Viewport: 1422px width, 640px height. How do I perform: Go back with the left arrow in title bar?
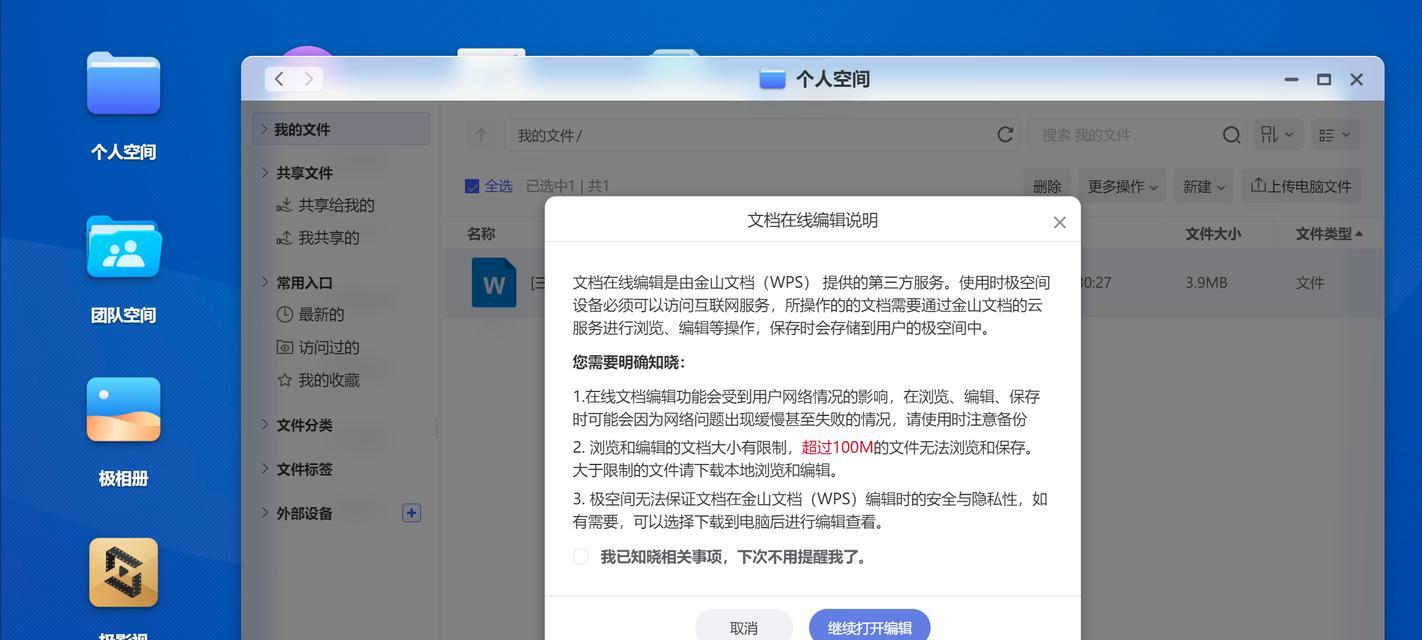279,79
